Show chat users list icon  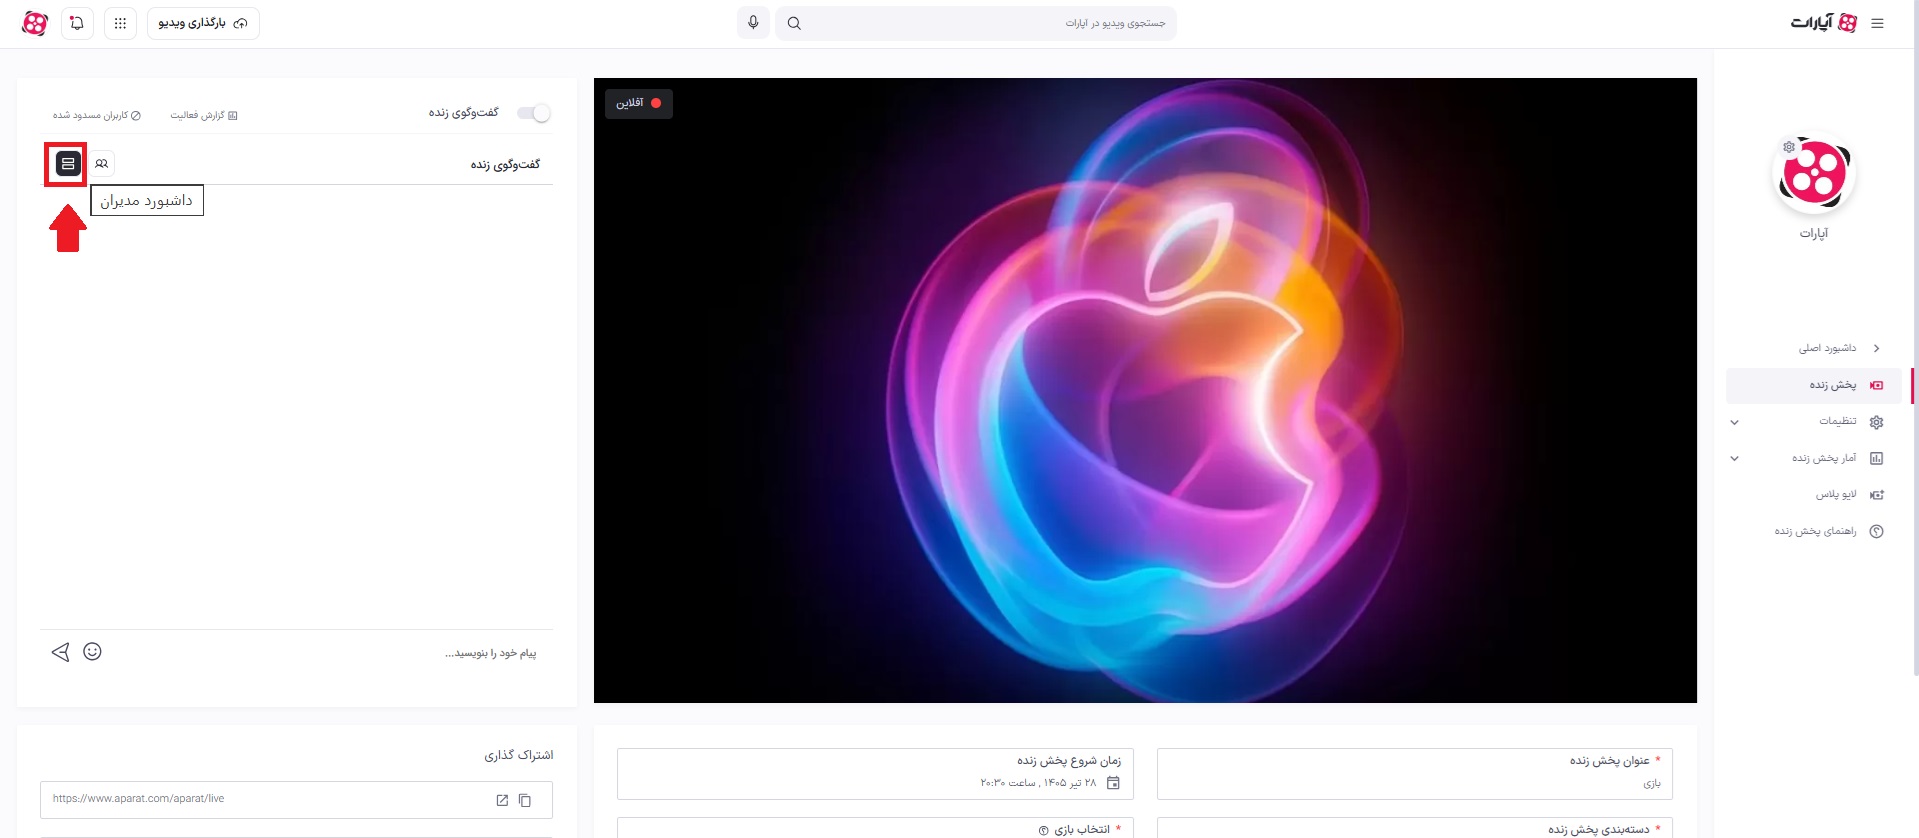(102, 163)
